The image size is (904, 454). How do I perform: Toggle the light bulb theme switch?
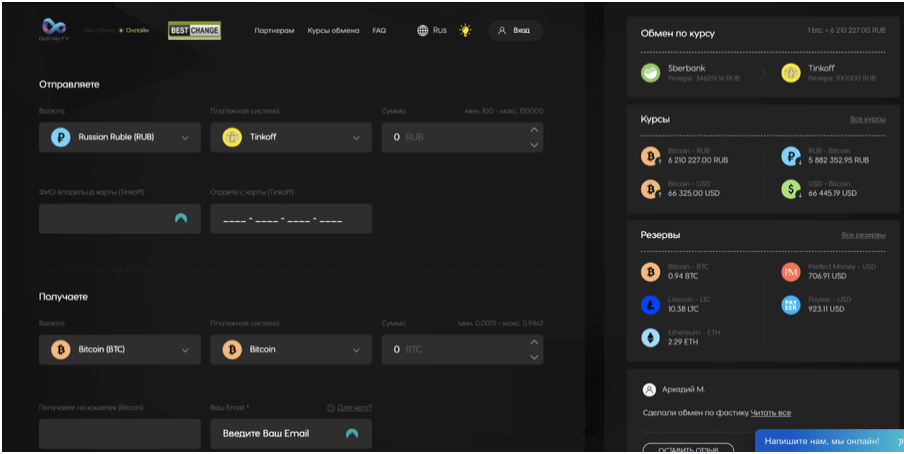pyautogui.click(x=465, y=30)
